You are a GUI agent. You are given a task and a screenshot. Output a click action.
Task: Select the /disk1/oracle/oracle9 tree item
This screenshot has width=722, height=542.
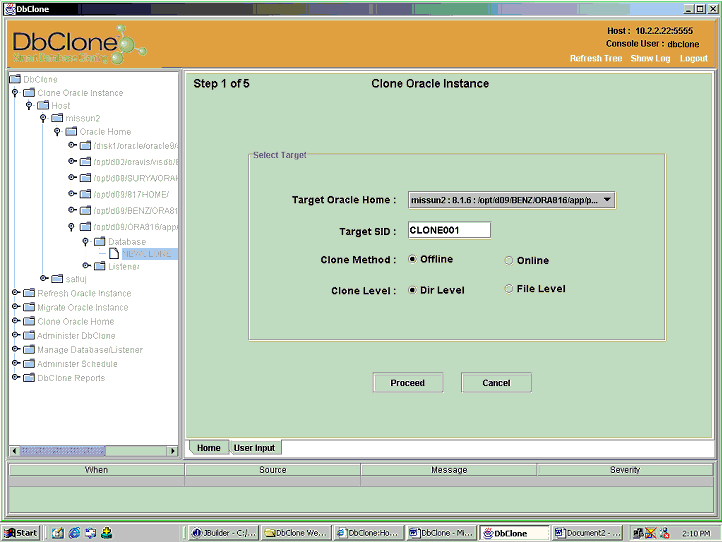coord(136,146)
